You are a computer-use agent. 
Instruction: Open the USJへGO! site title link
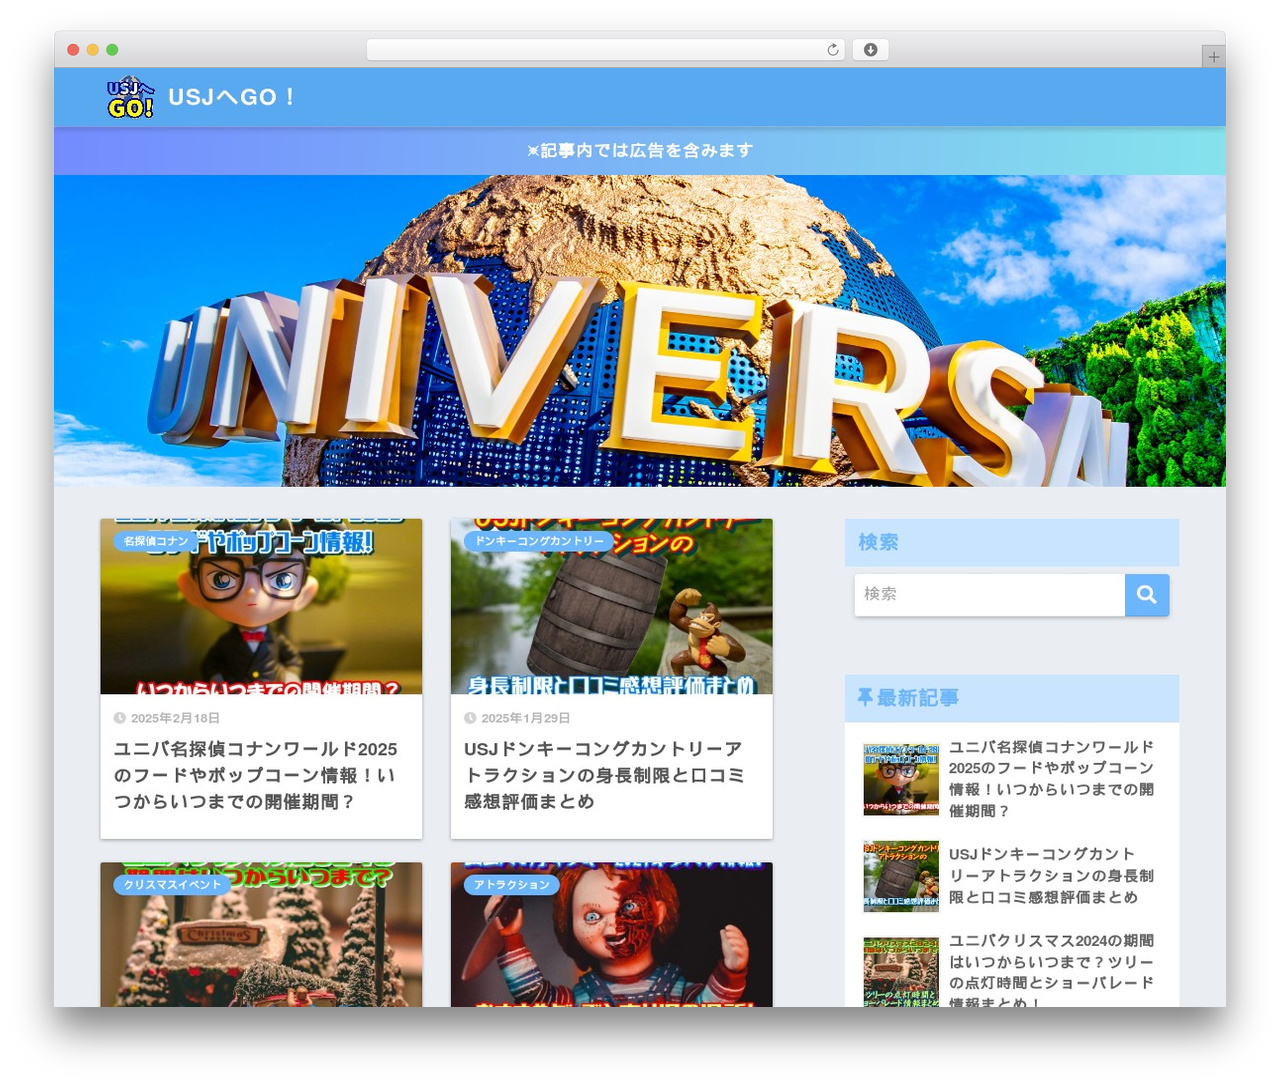click(x=231, y=97)
